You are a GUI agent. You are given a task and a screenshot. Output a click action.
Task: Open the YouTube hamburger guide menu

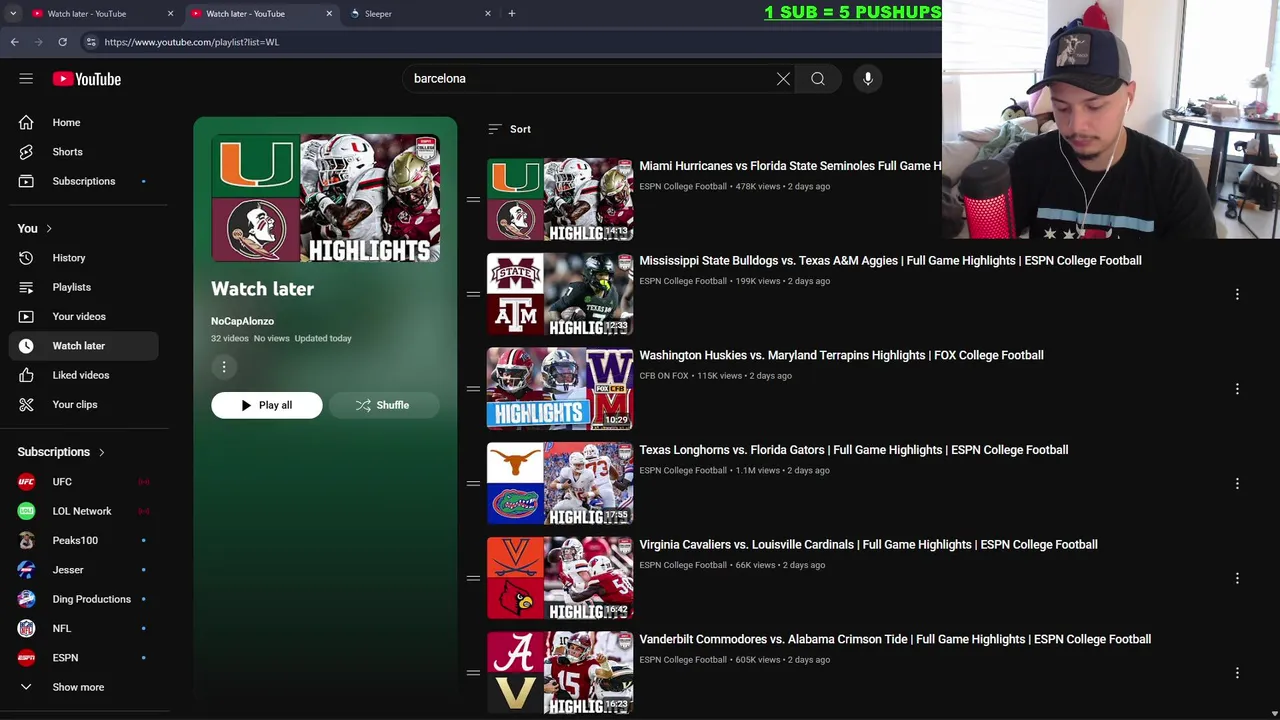point(26,79)
